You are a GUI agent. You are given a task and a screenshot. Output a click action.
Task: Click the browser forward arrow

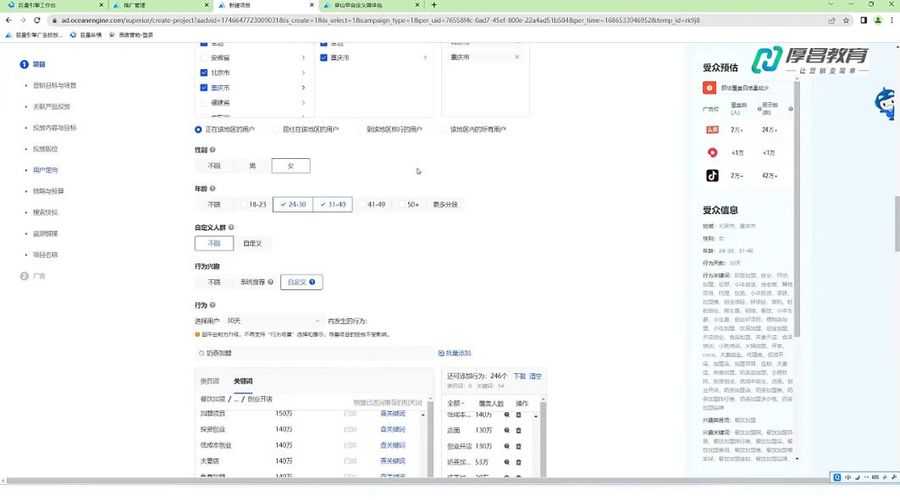(x=23, y=20)
